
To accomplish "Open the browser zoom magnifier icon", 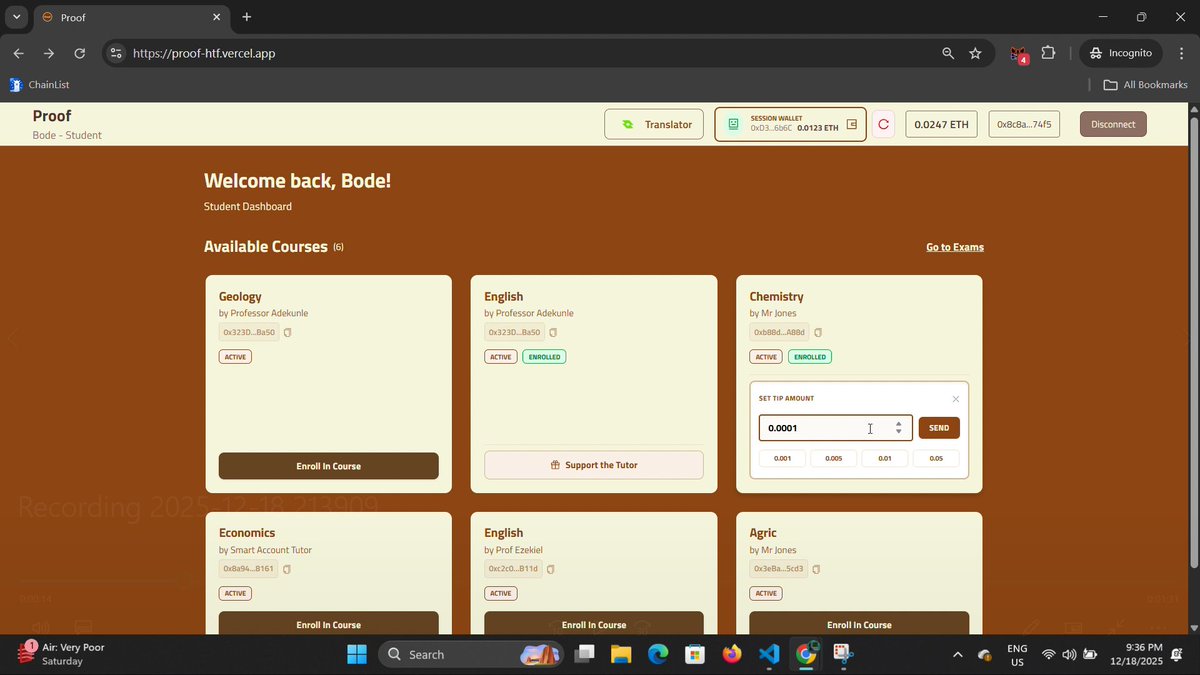I will 948,53.
